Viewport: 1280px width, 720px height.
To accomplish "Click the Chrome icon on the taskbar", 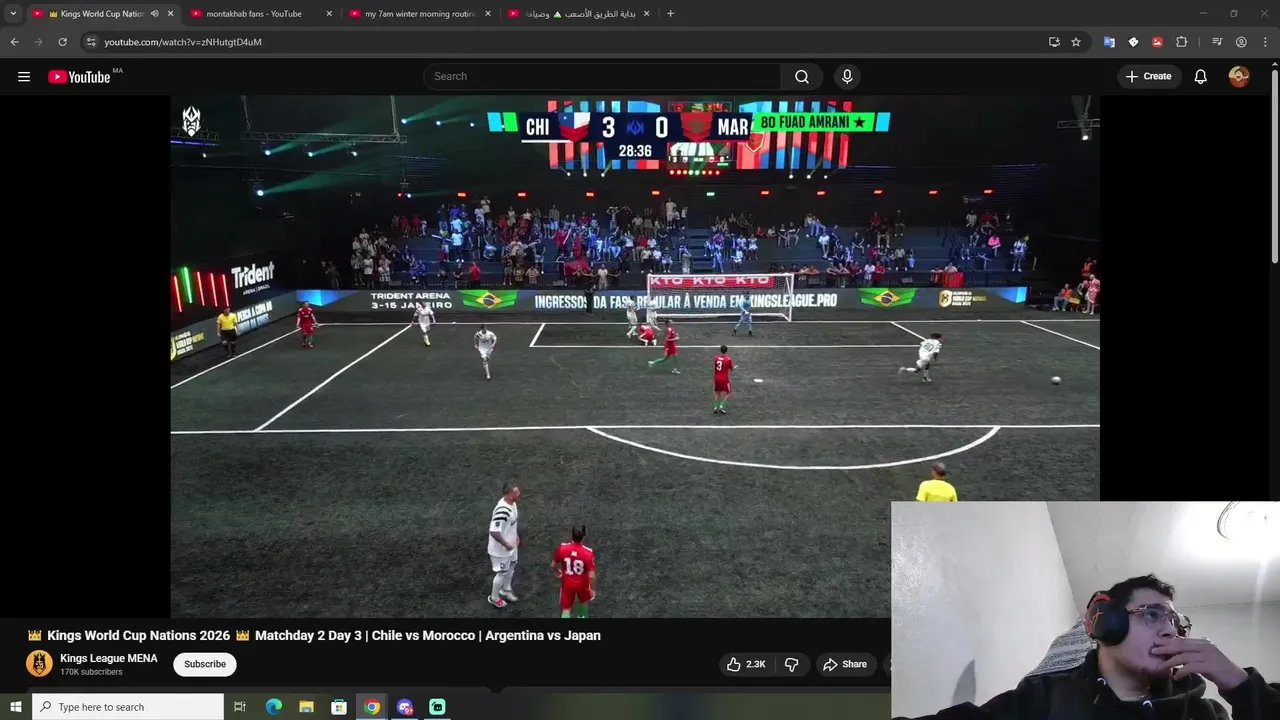I will point(372,707).
